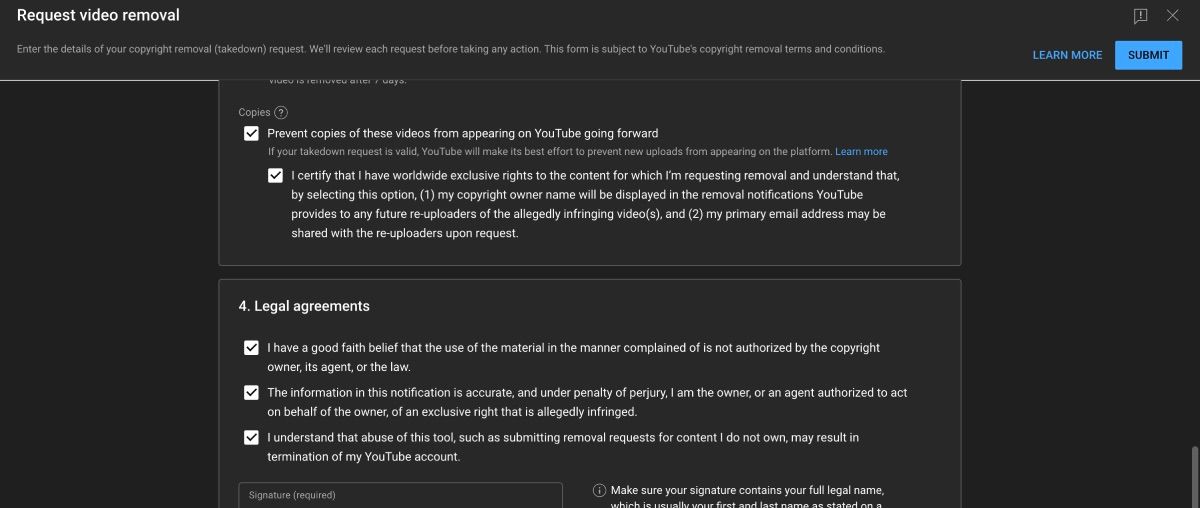Click the info icon beside signature guidance

599,490
